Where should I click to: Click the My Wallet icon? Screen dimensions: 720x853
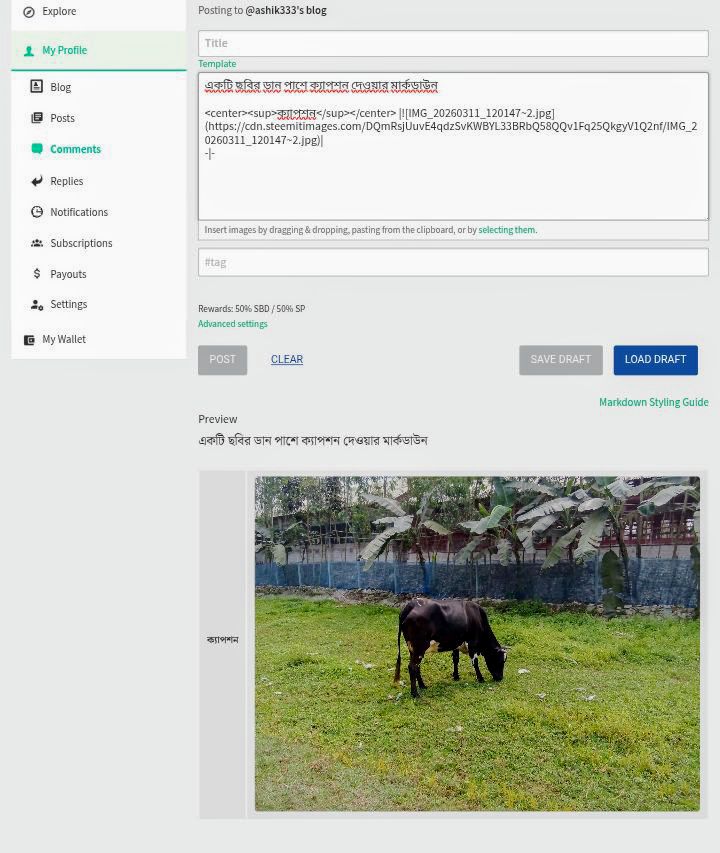pos(29,340)
